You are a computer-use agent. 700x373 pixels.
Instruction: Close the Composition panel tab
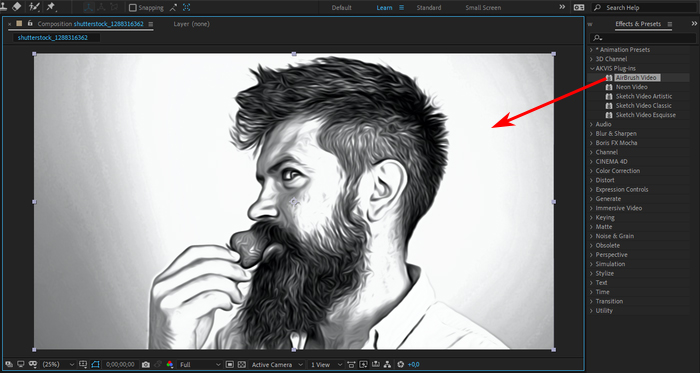[9, 24]
